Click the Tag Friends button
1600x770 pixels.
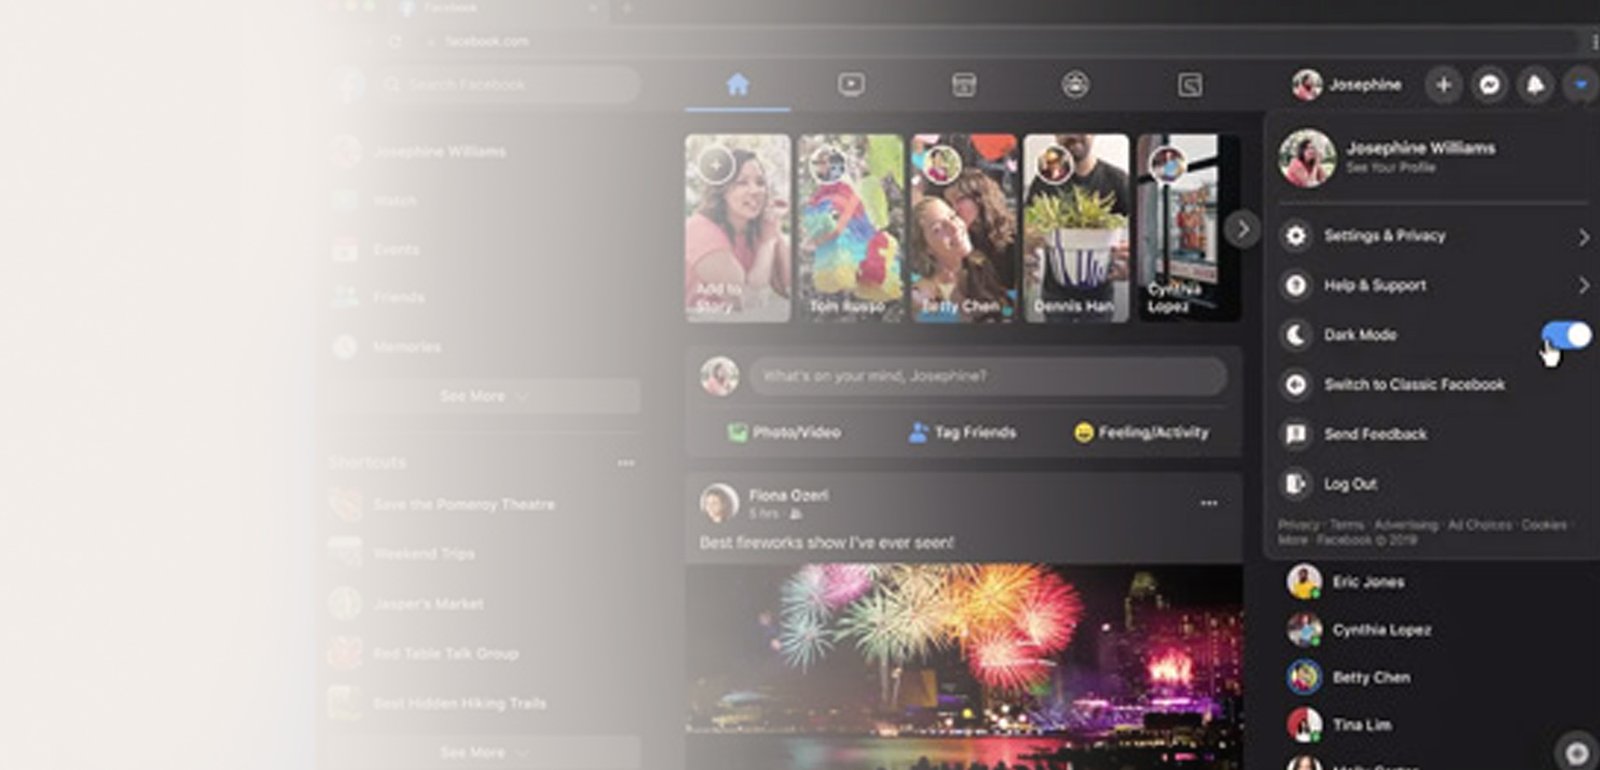962,432
